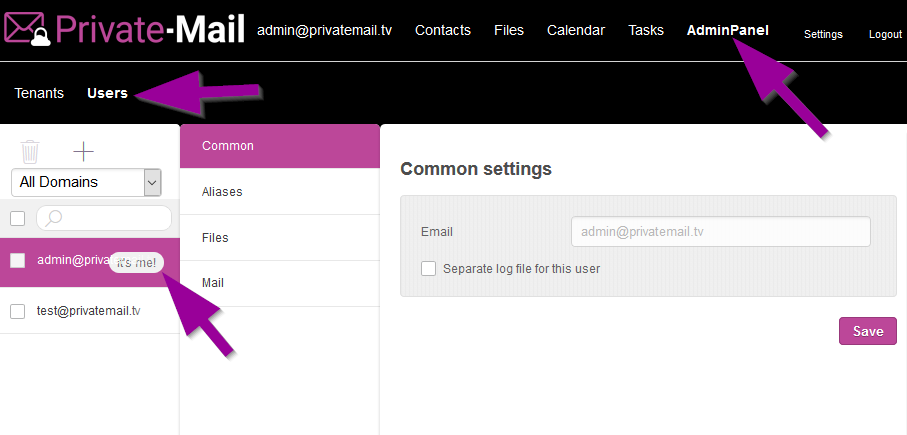Click the Email input field
Viewport: 907px width, 435px height.
(720, 231)
